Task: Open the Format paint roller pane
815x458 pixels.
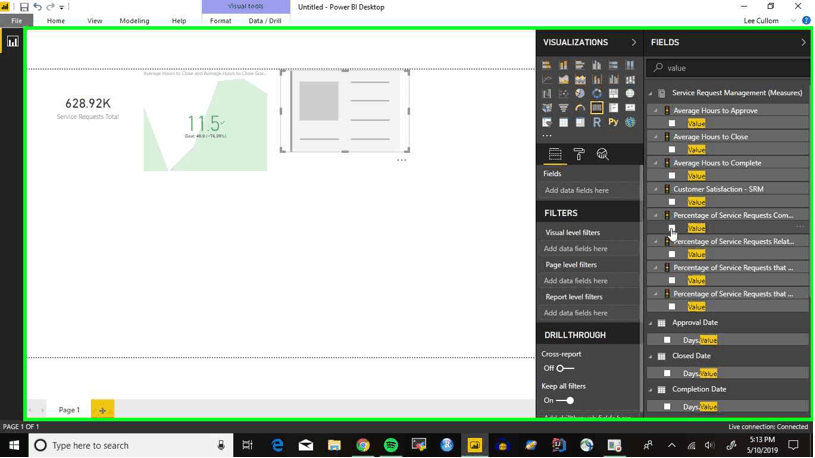Action: tap(579, 154)
